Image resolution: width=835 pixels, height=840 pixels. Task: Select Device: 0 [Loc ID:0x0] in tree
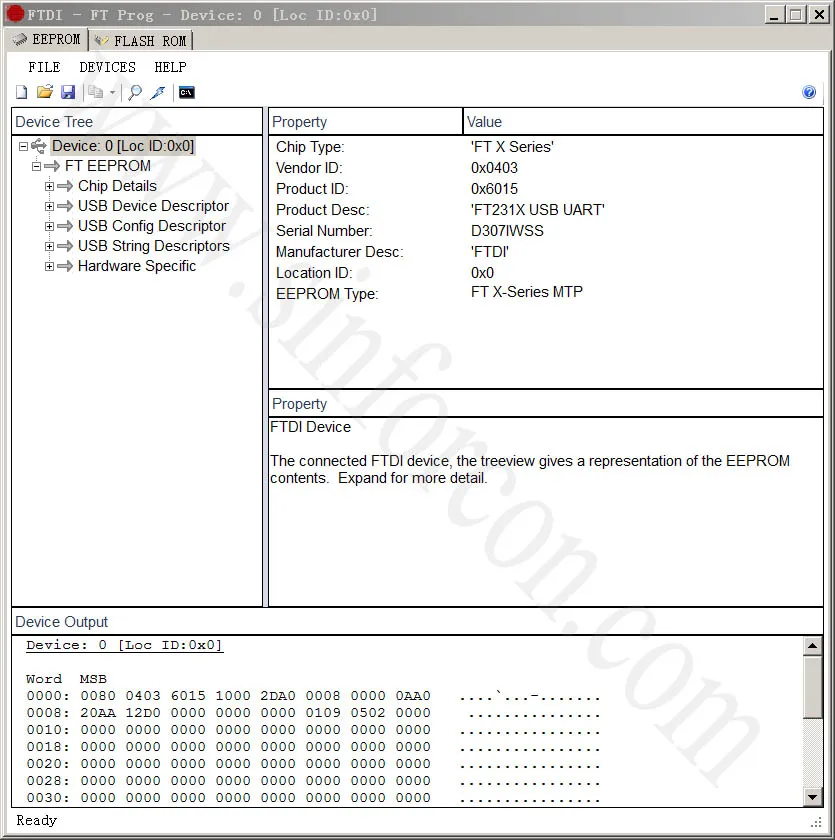pyautogui.click(x=123, y=146)
